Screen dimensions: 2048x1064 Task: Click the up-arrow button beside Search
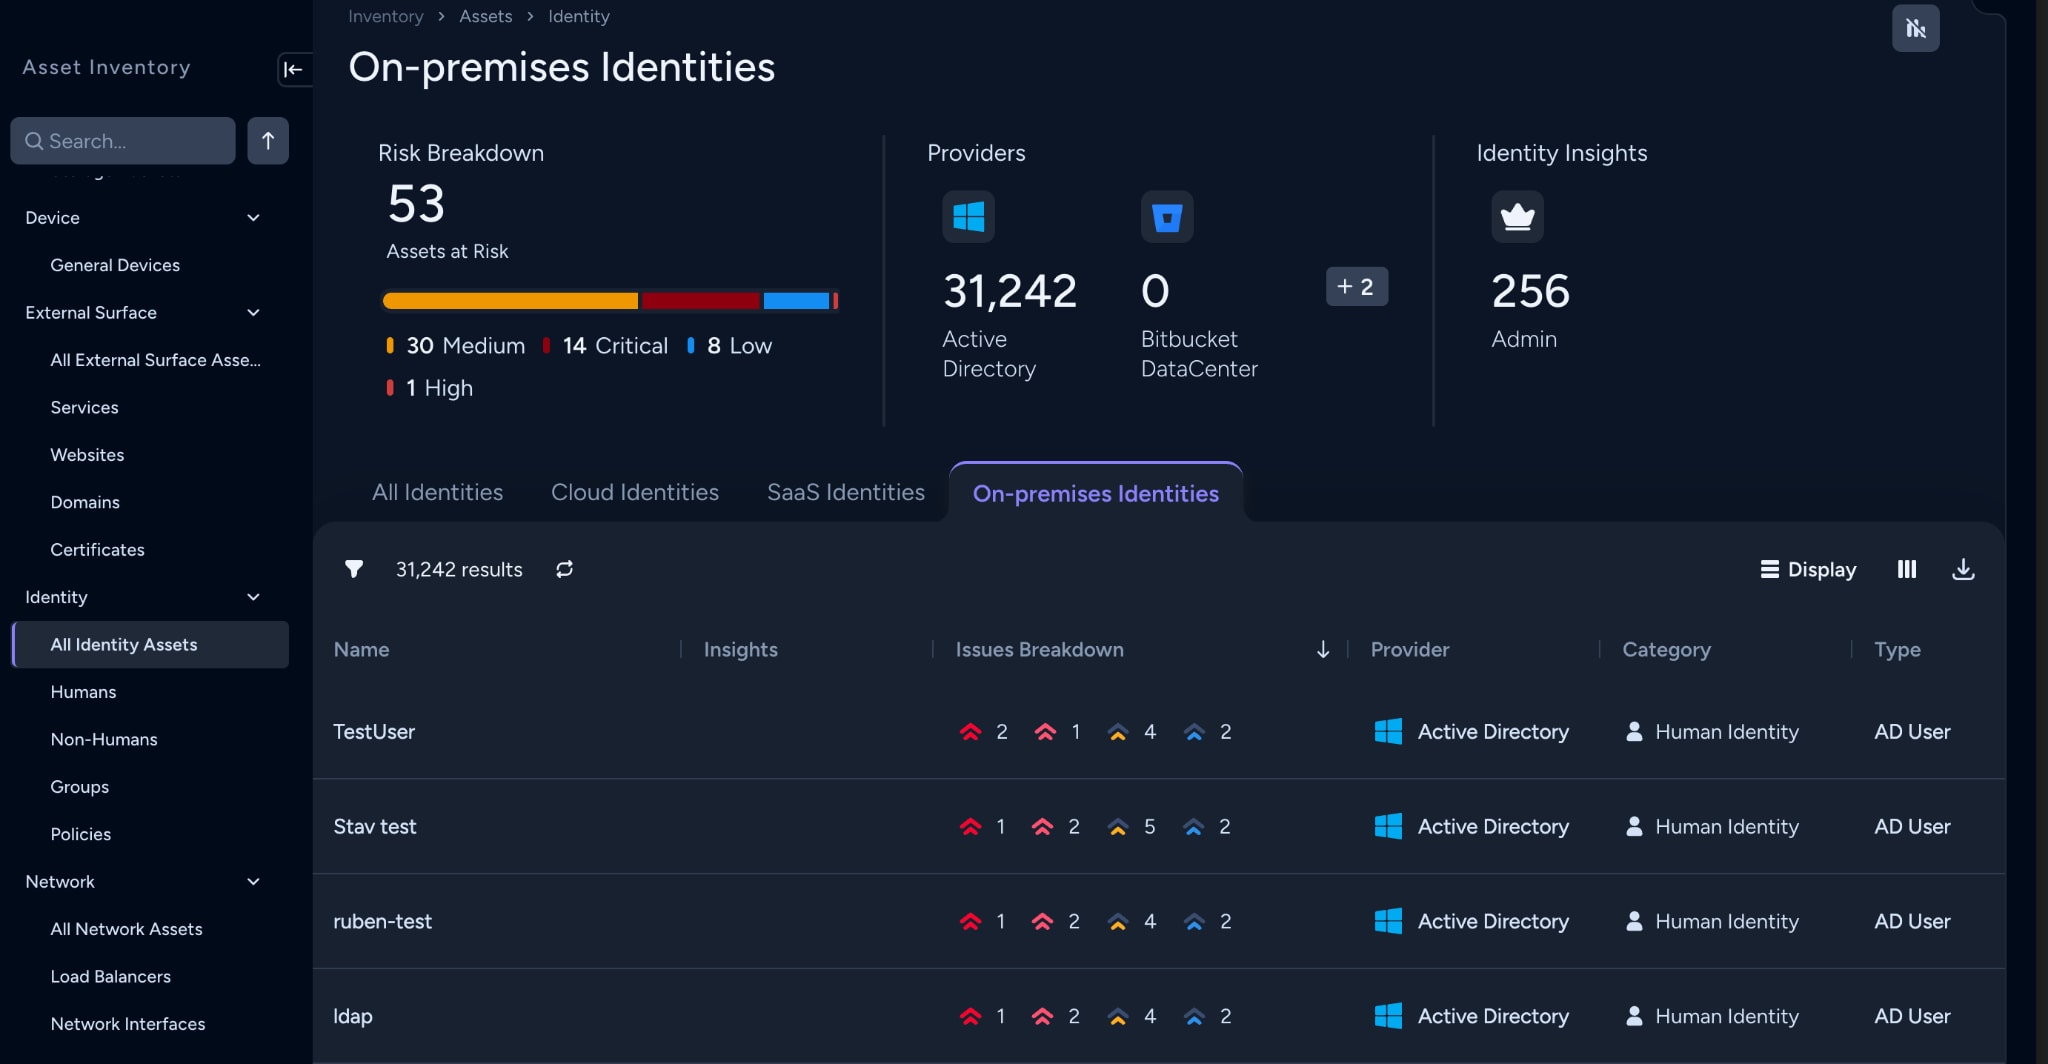(x=268, y=141)
